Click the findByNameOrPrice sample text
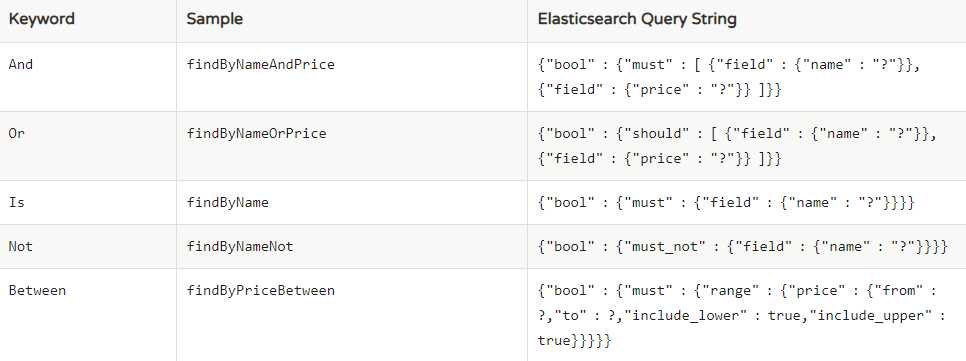Screen dimensions: 966x361 (x=256, y=133)
